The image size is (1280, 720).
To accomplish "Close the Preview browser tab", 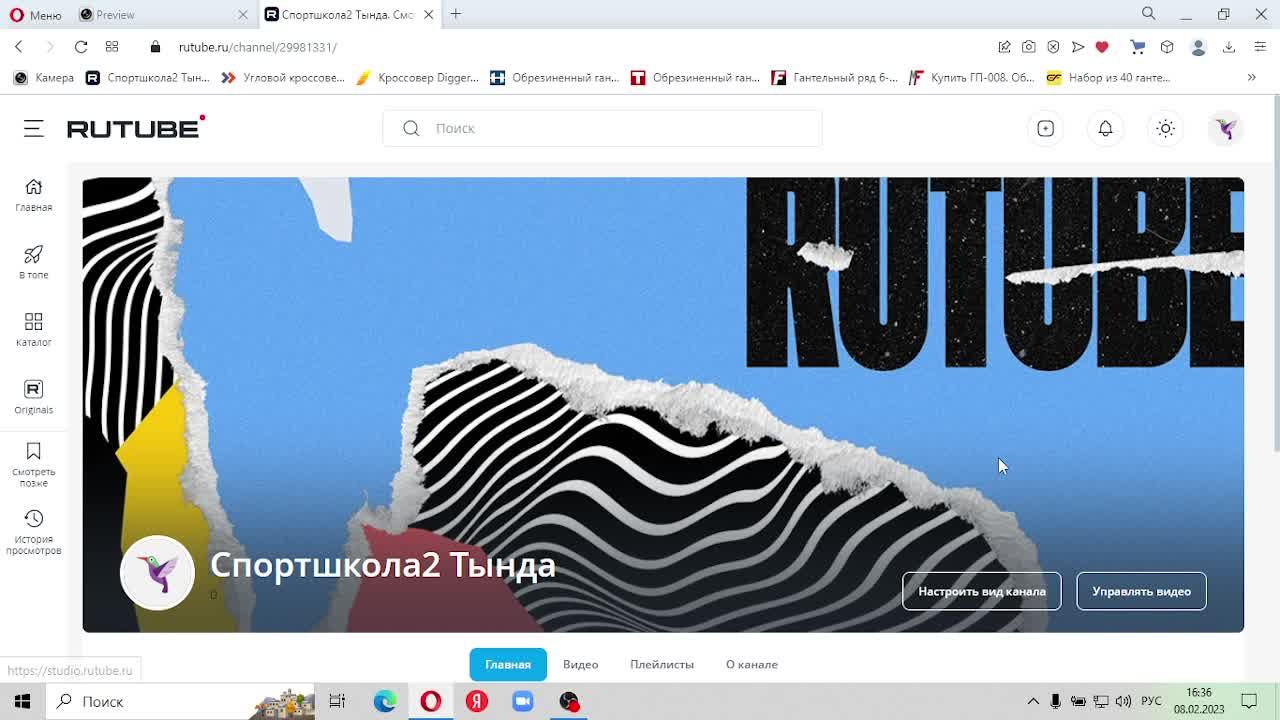I will [243, 14].
